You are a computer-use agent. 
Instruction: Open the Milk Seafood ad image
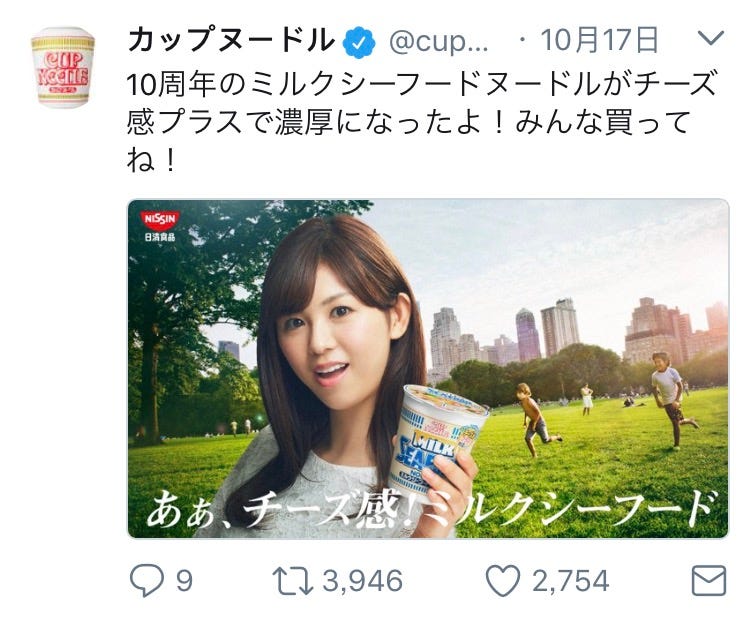pos(428,368)
